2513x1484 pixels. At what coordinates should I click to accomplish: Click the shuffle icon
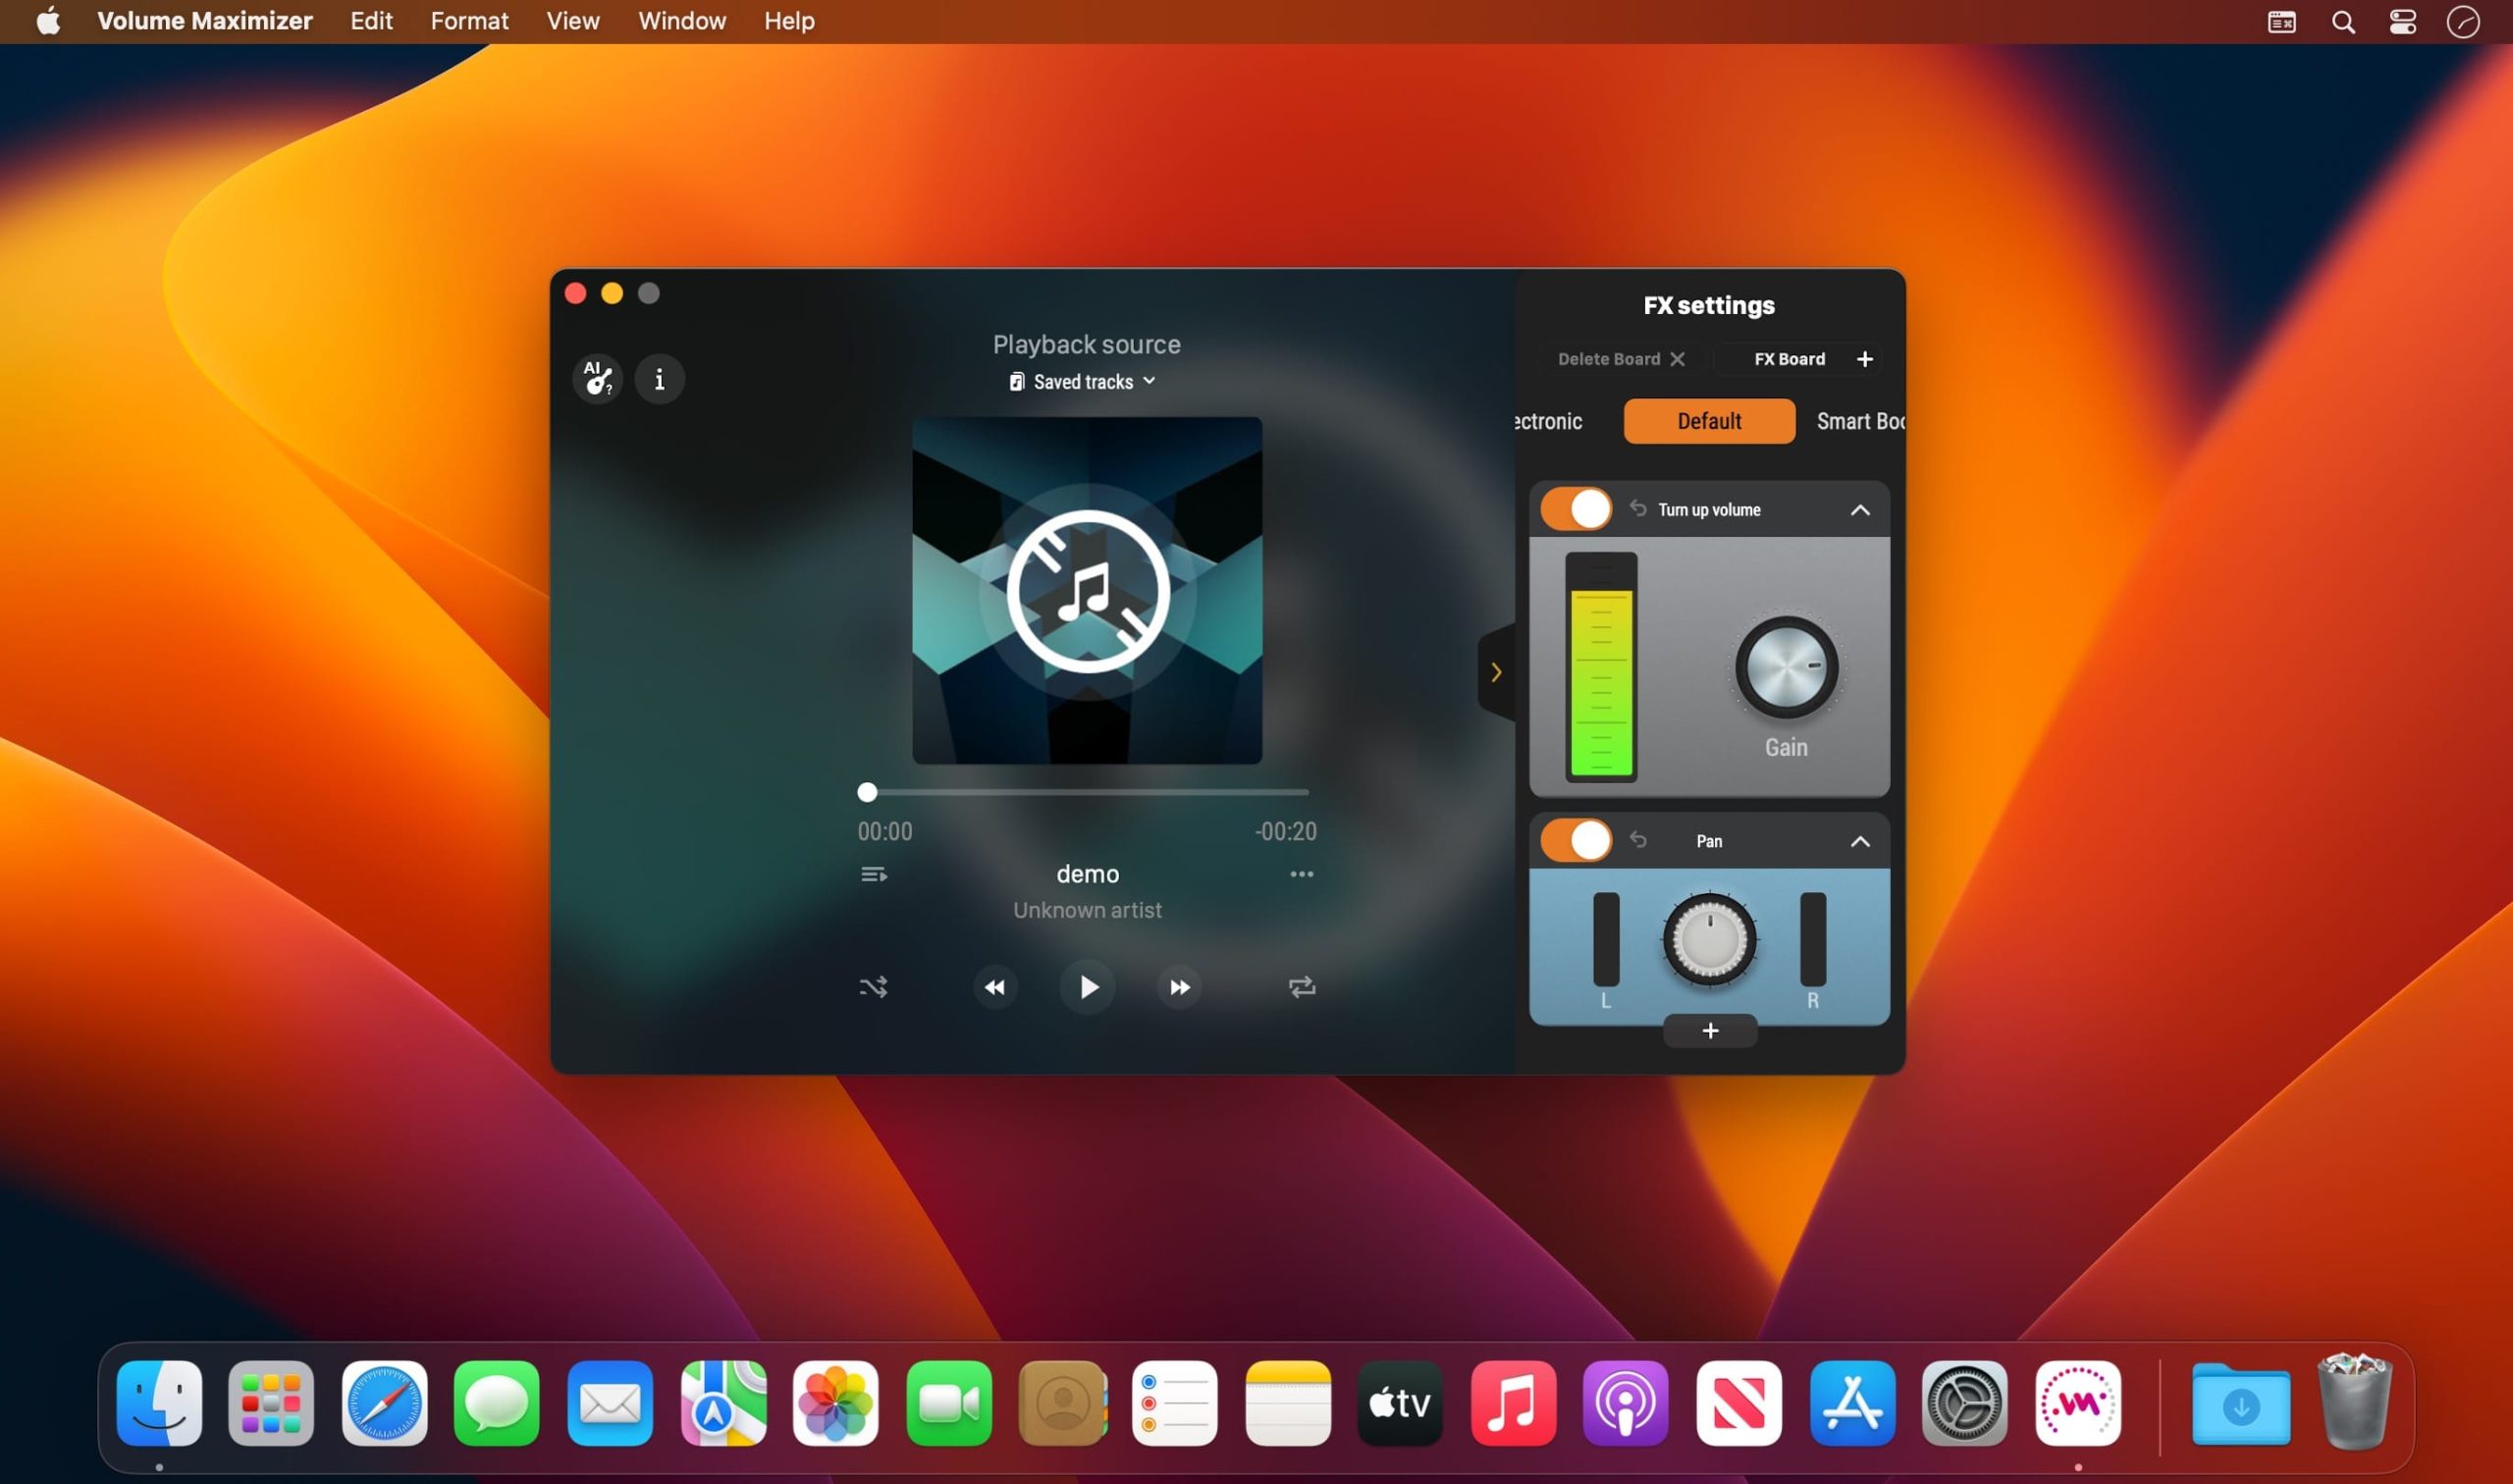tap(873, 986)
